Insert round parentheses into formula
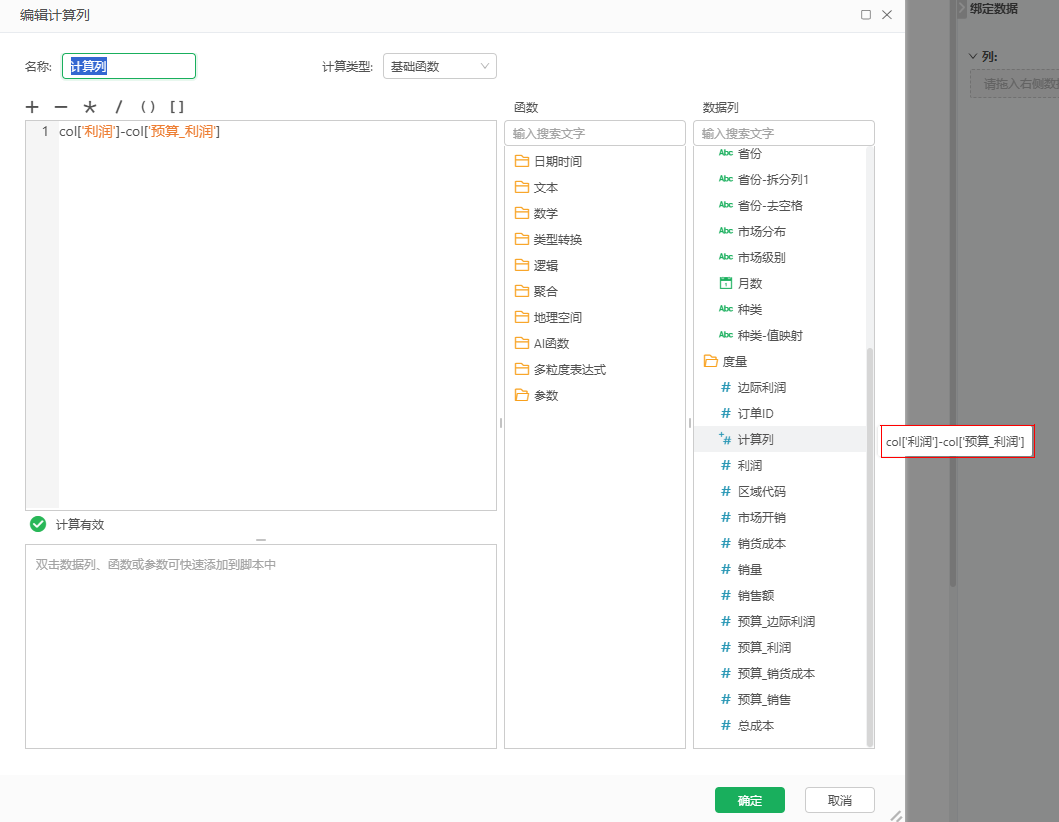 pos(148,107)
